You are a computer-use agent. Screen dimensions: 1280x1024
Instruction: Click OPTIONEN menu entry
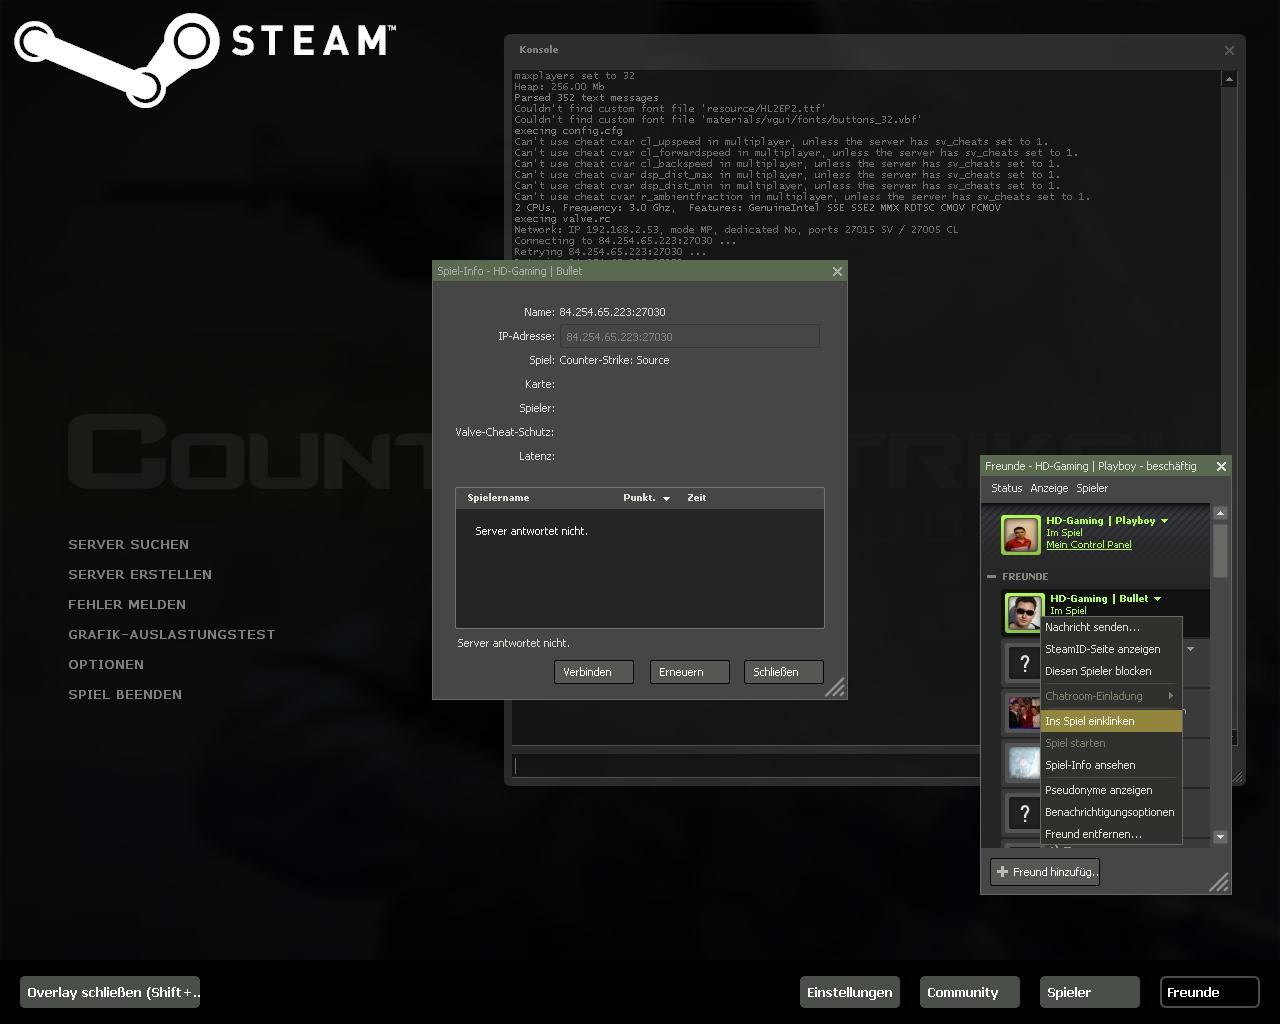coord(106,664)
